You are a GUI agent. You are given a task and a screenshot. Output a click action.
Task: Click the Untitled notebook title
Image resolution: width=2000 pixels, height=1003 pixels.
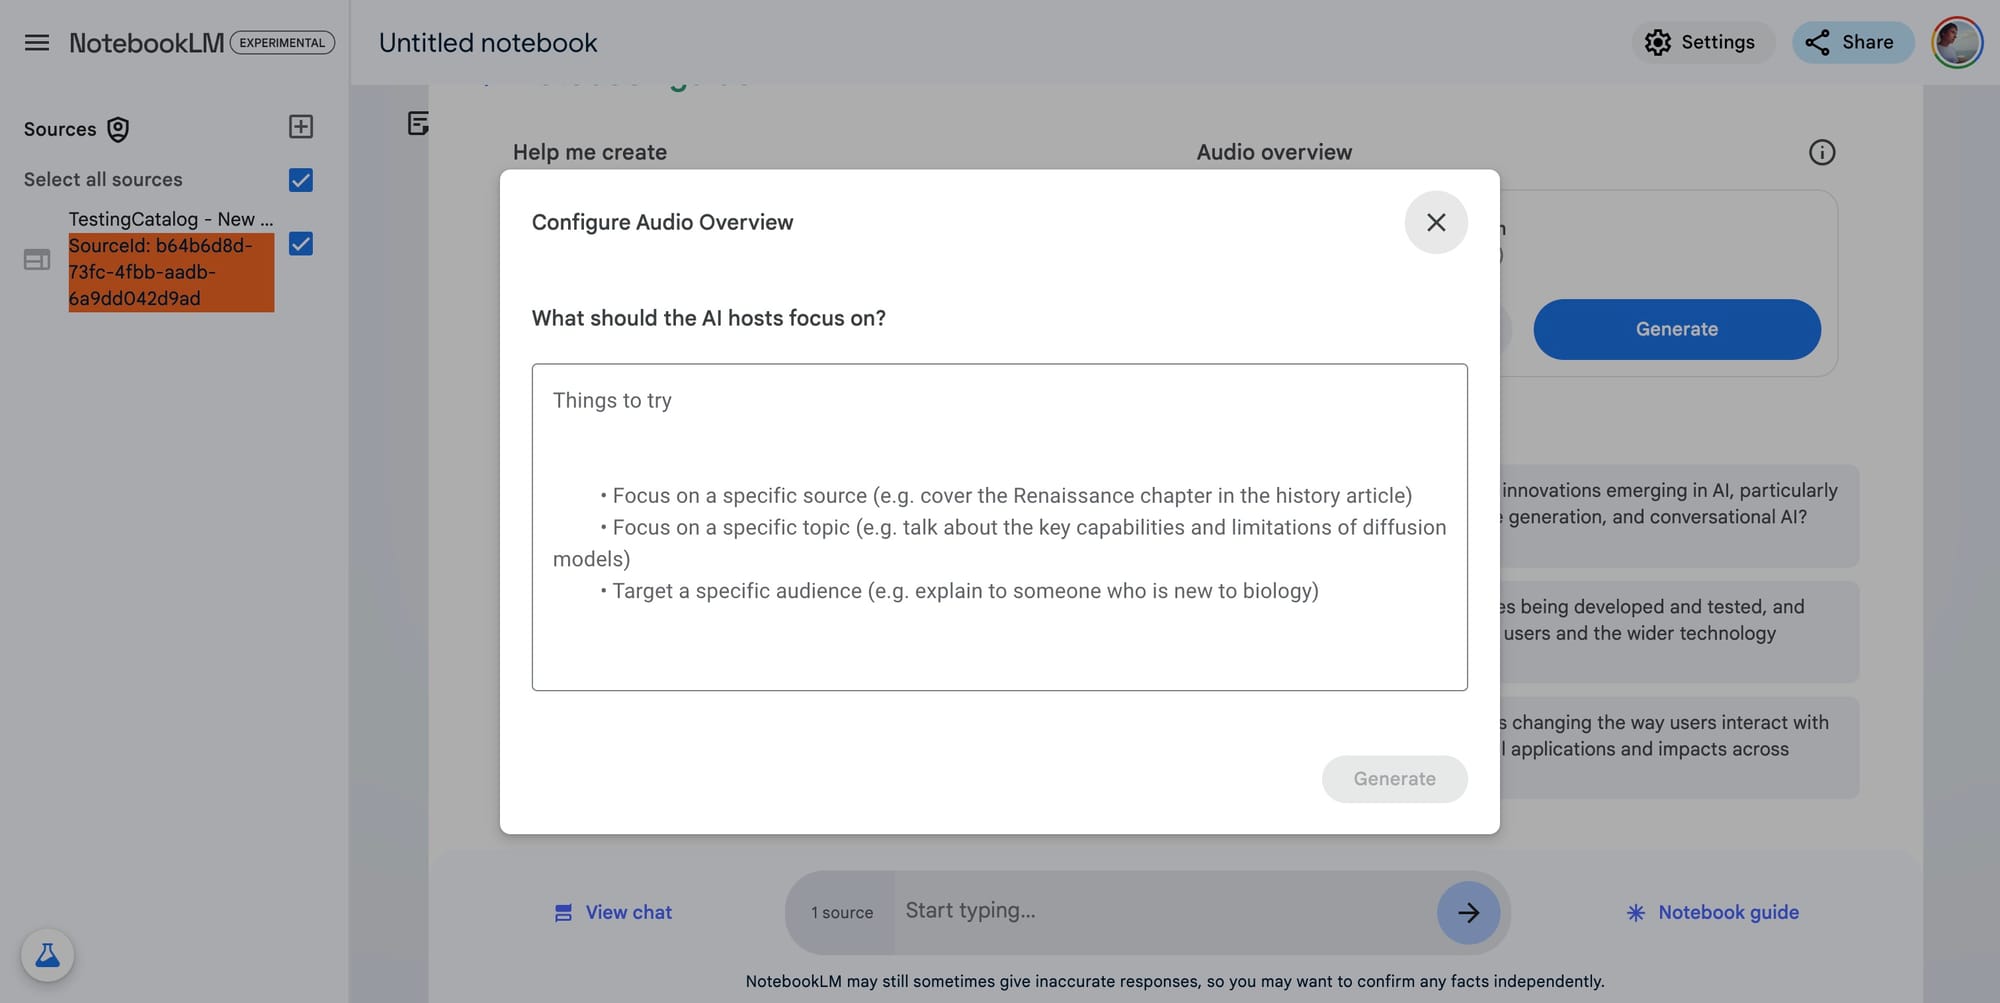(488, 43)
